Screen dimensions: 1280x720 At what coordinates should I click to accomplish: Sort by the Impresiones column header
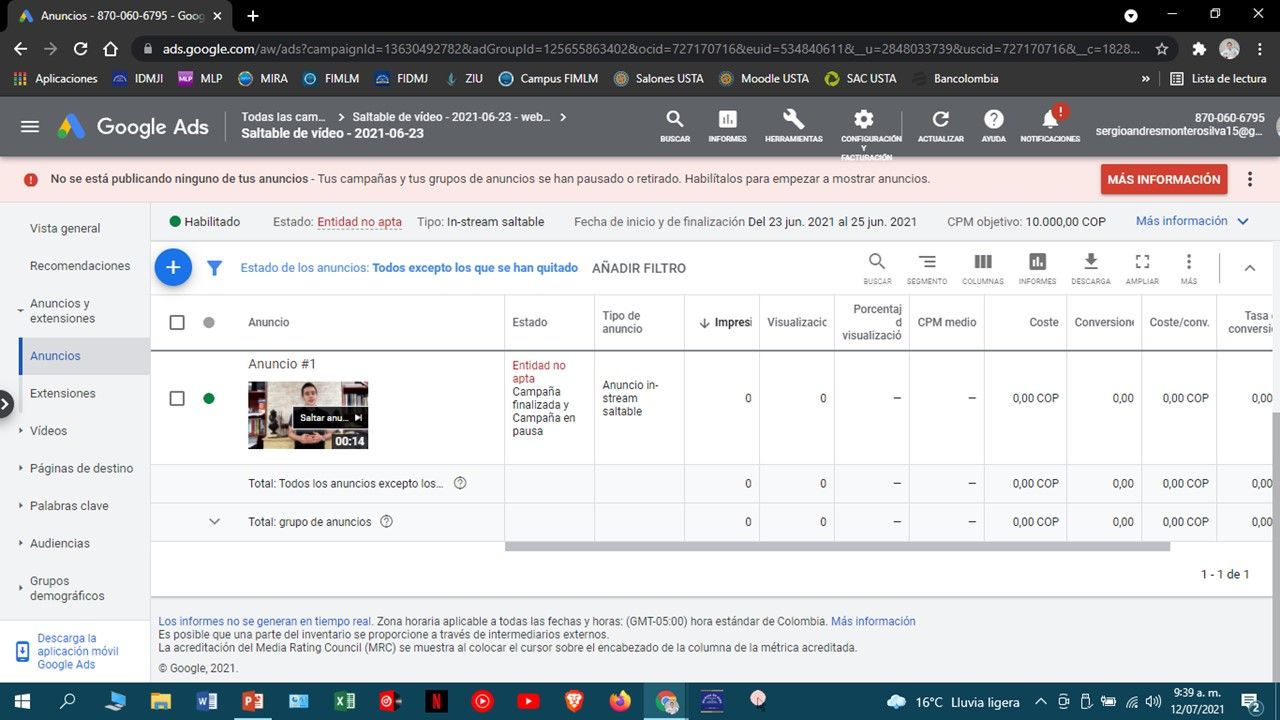(726, 322)
